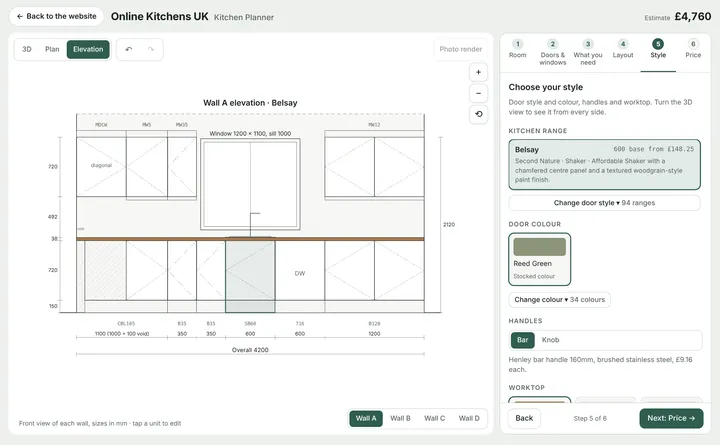Select the Reed Green colour swatch
This screenshot has width=720, height=445.
pyautogui.click(x=540, y=259)
